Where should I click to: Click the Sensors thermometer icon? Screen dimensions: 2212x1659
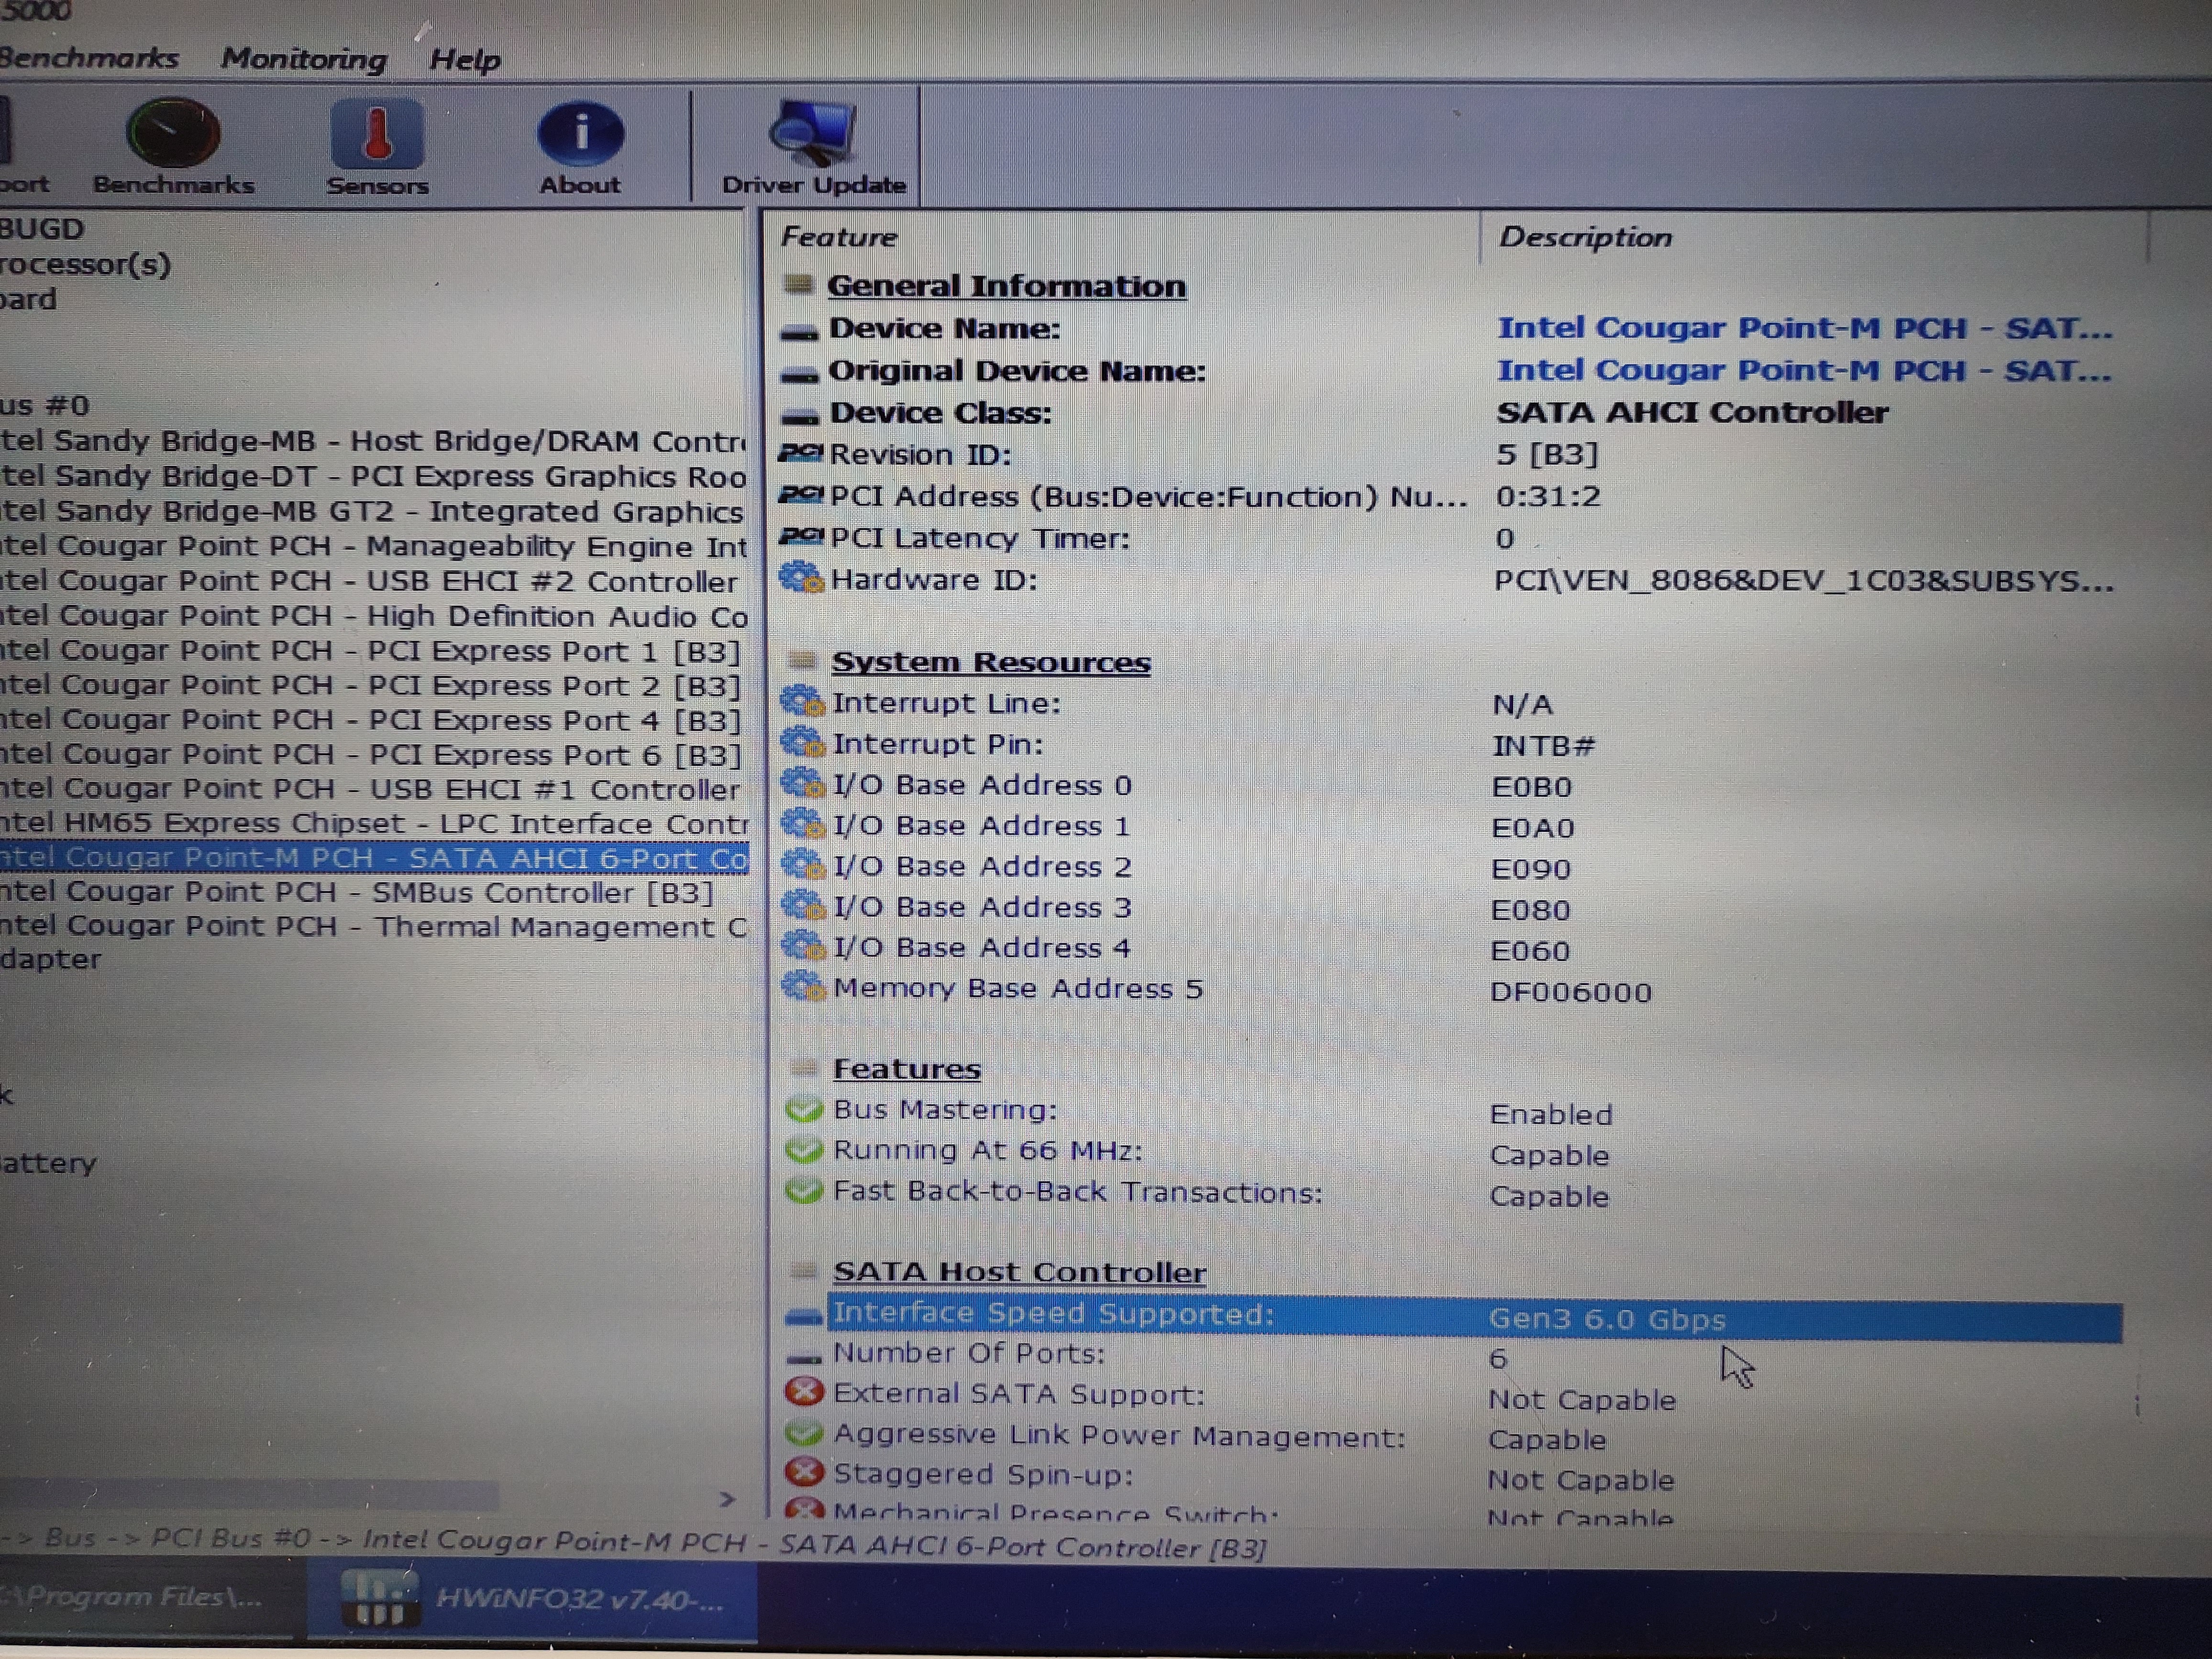coord(377,135)
